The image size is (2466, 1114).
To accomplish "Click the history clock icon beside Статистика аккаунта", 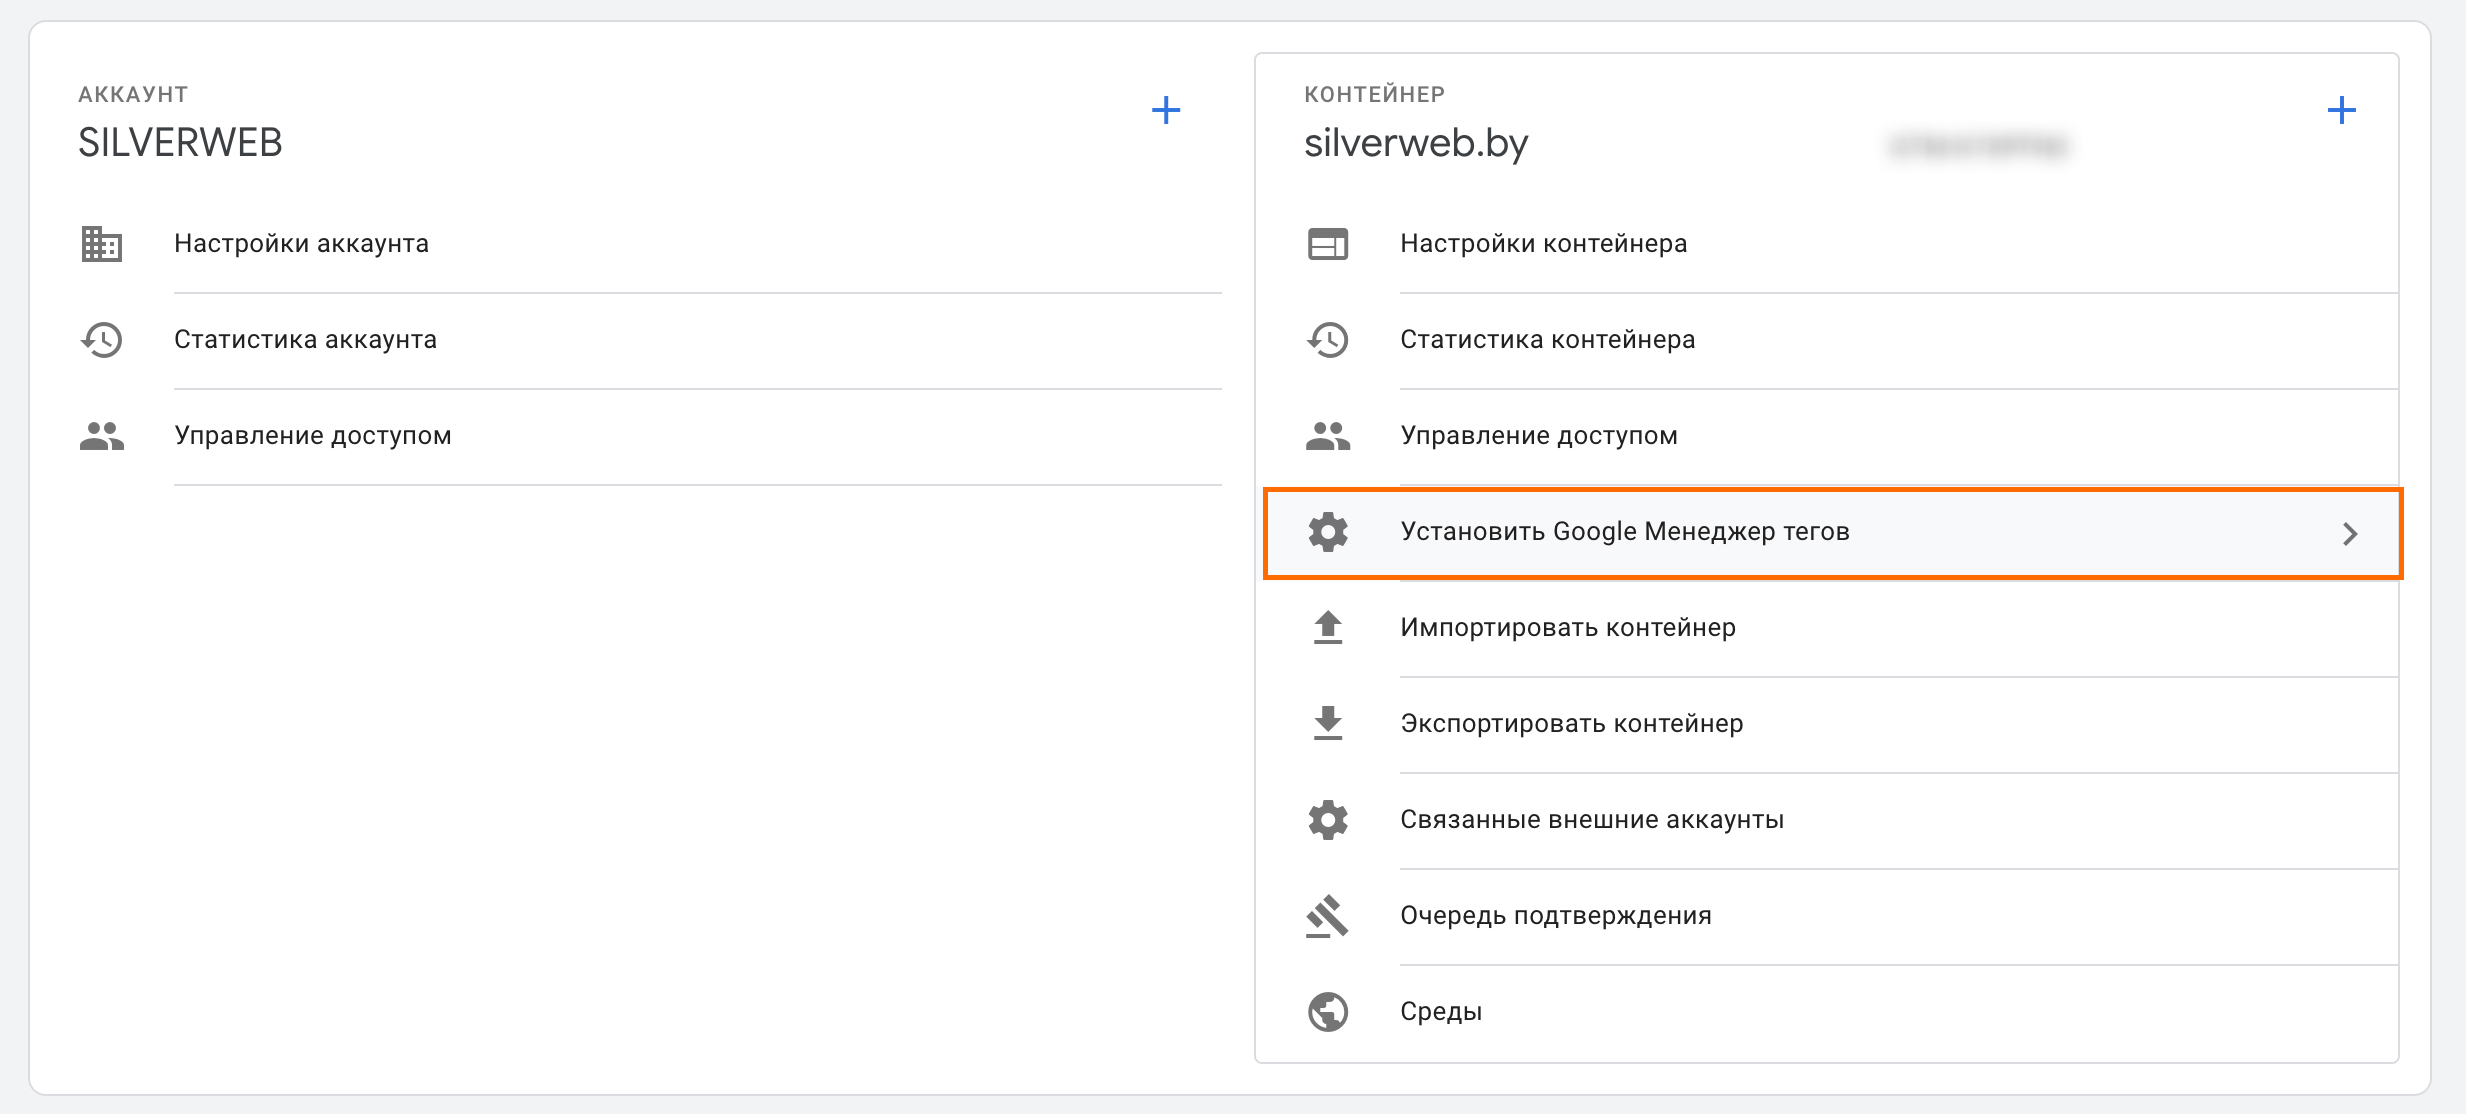I will (101, 340).
